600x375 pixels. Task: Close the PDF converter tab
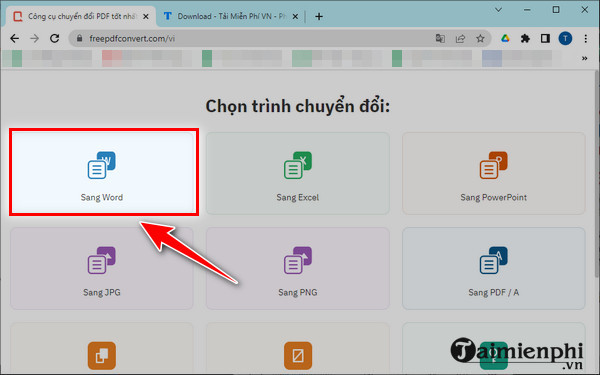tap(145, 16)
